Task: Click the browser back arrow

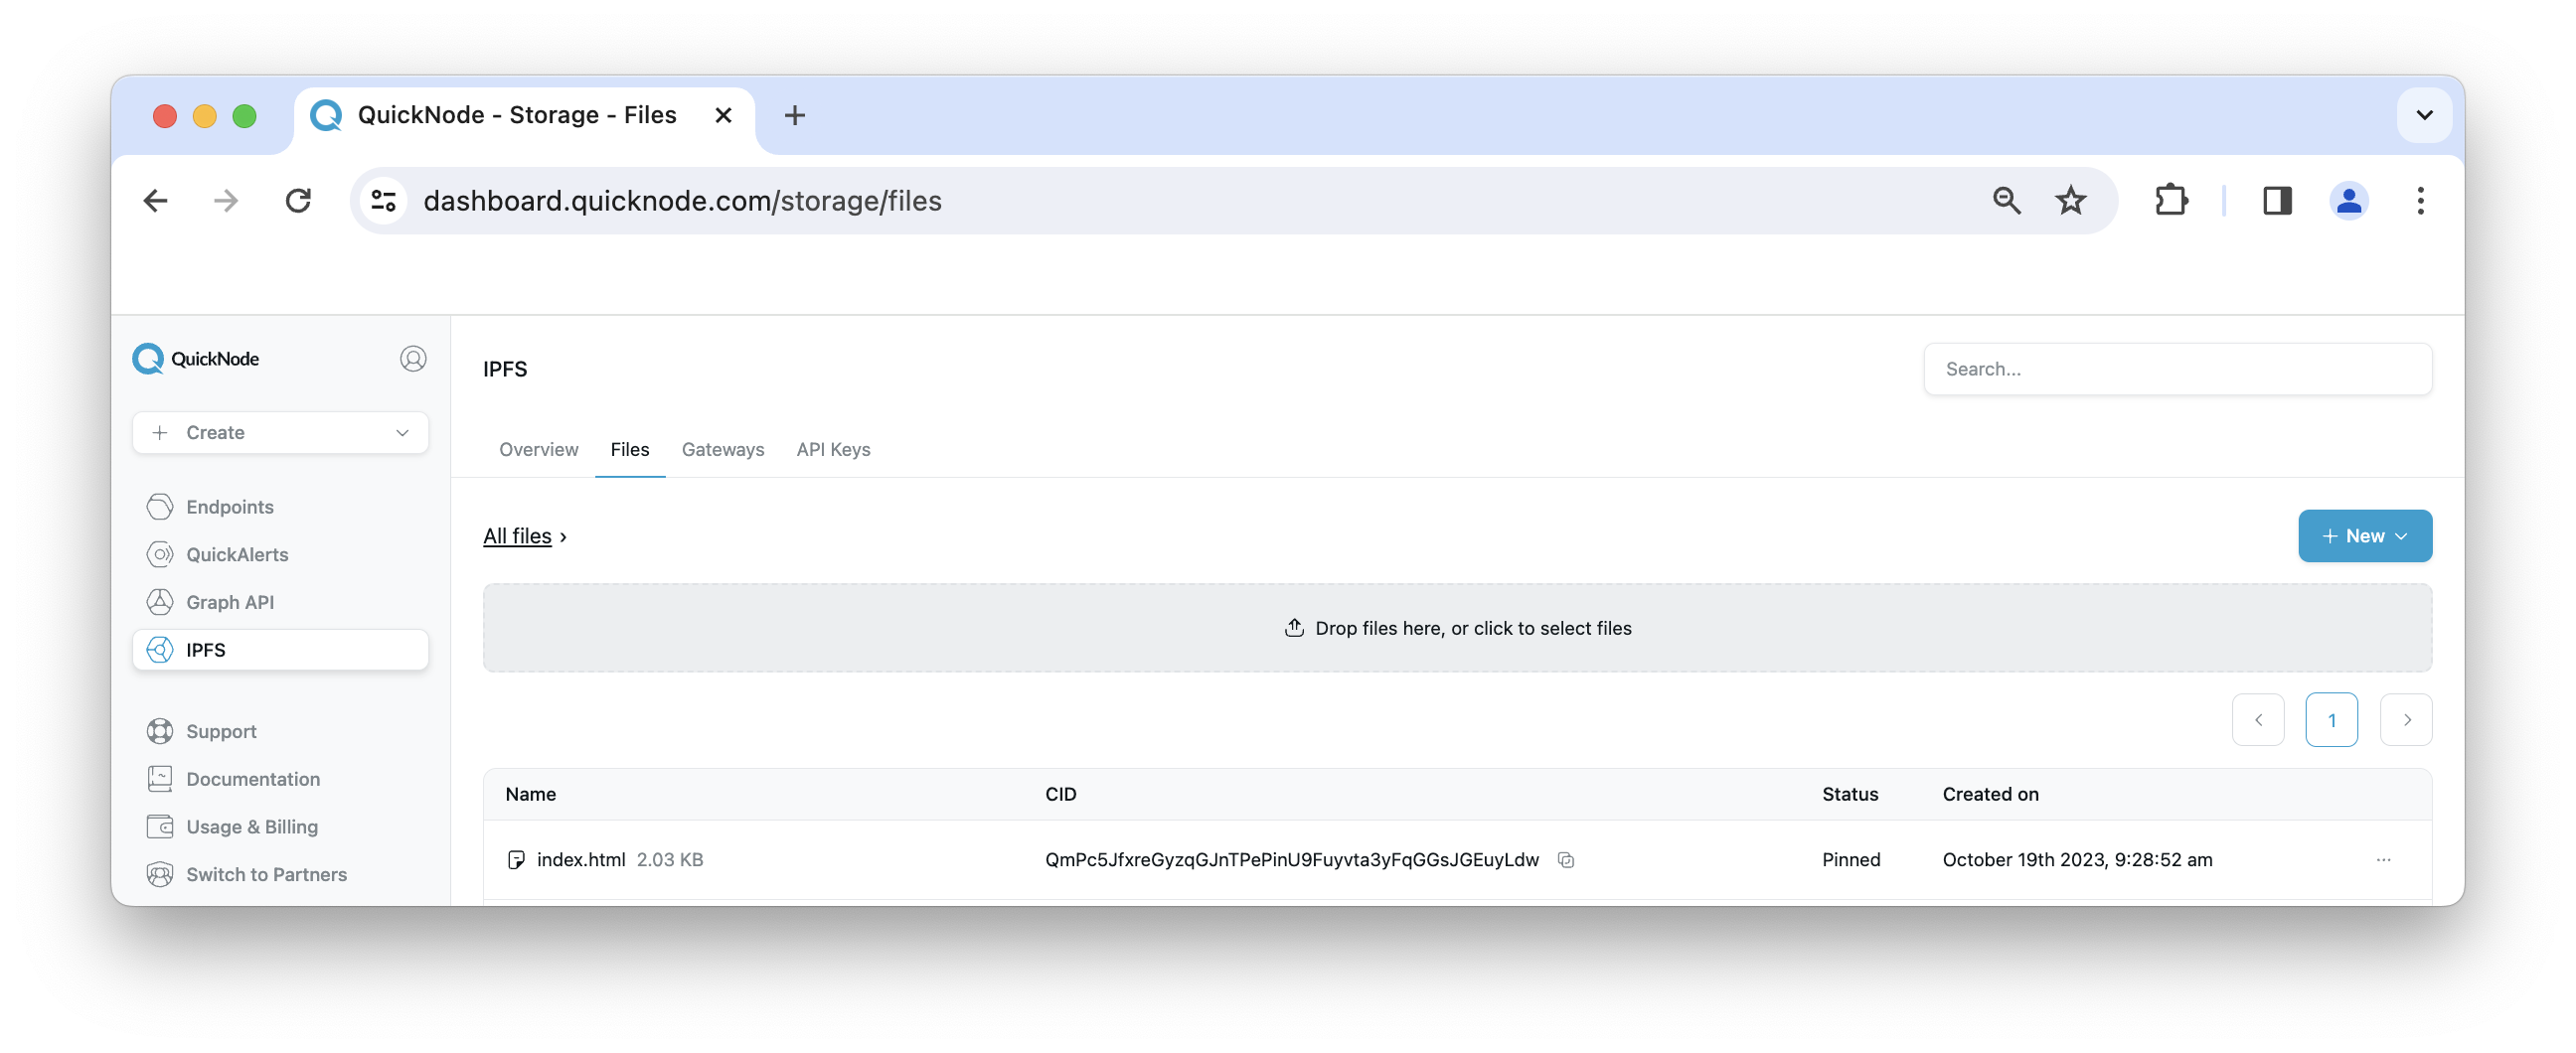Action: click(x=155, y=201)
